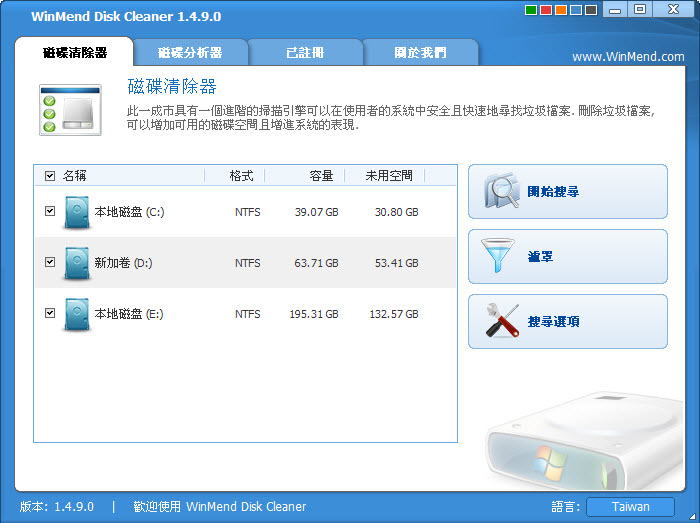Click the drive icon for 本地磁盤 (E:)
Image resolution: width=700 pixels, height=523 pixels.
[76, 315]
